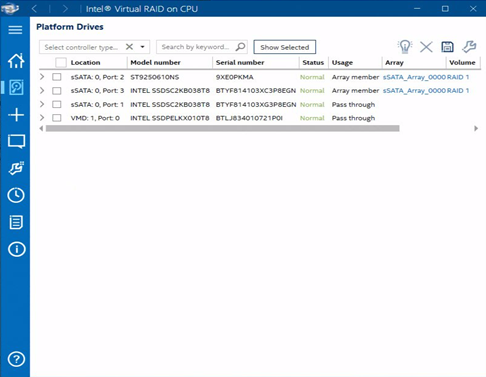486x377 pixels.
Task: Sort by the Usage column header
Action: pos(342,63)
